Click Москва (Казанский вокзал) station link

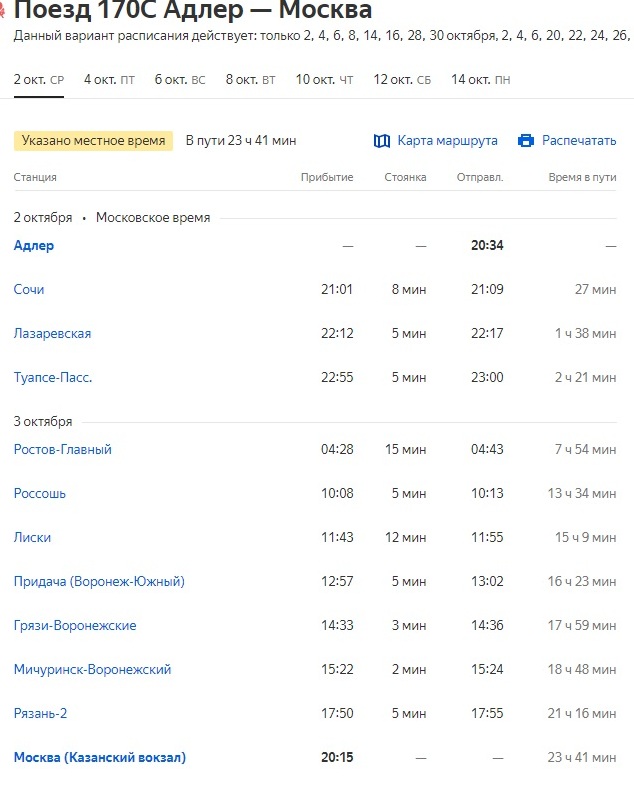[x=100, y=758]
